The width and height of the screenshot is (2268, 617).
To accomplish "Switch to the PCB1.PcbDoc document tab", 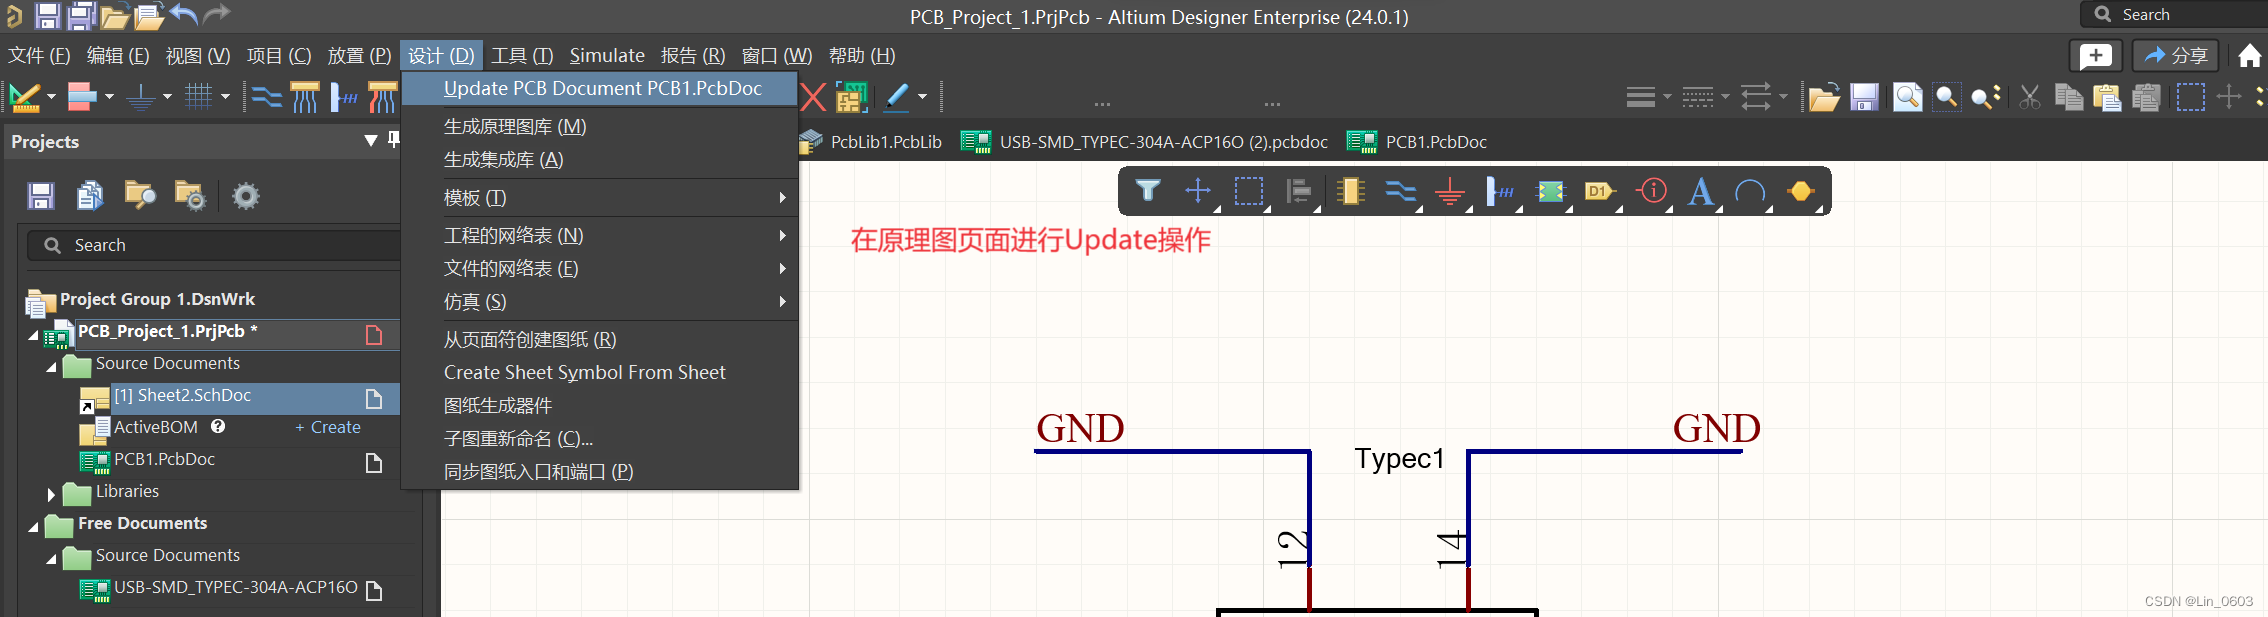I will click(x=1418, y=142).
